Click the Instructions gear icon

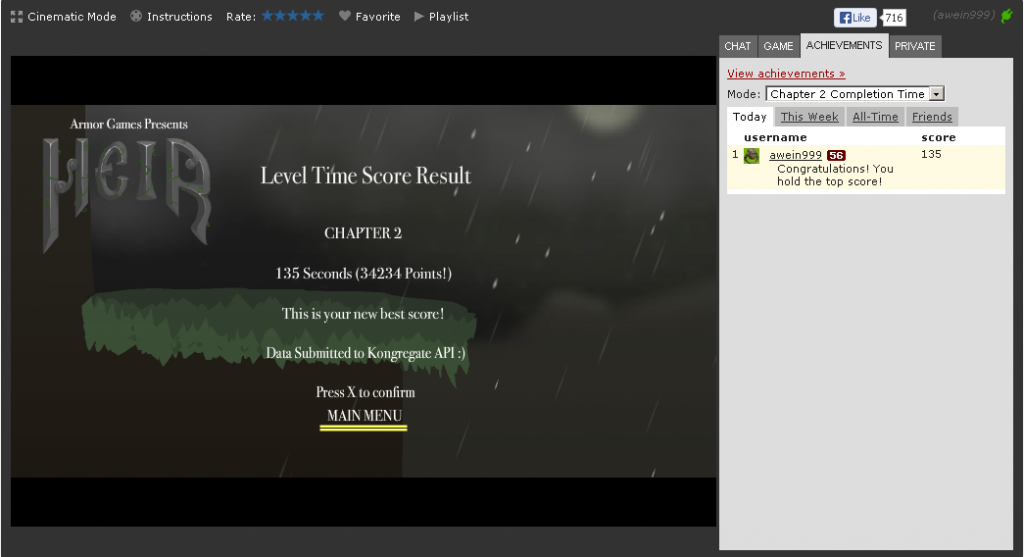click(x=136, y=16)
